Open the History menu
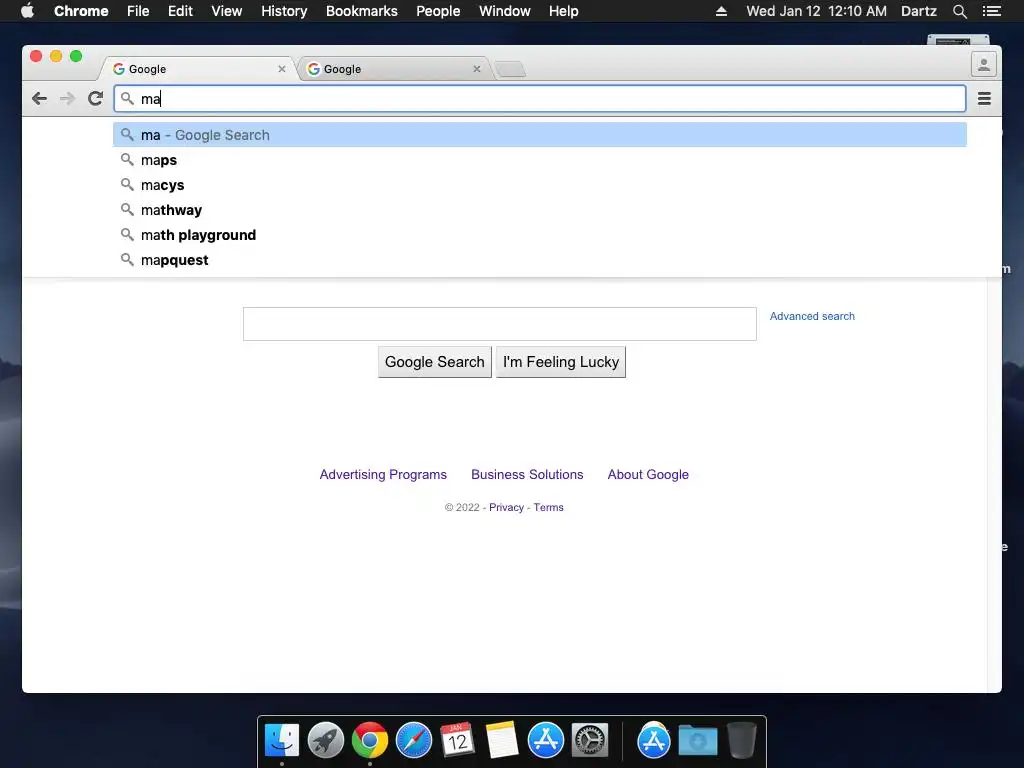The image size is (1024, 768). tap(283, 11)
